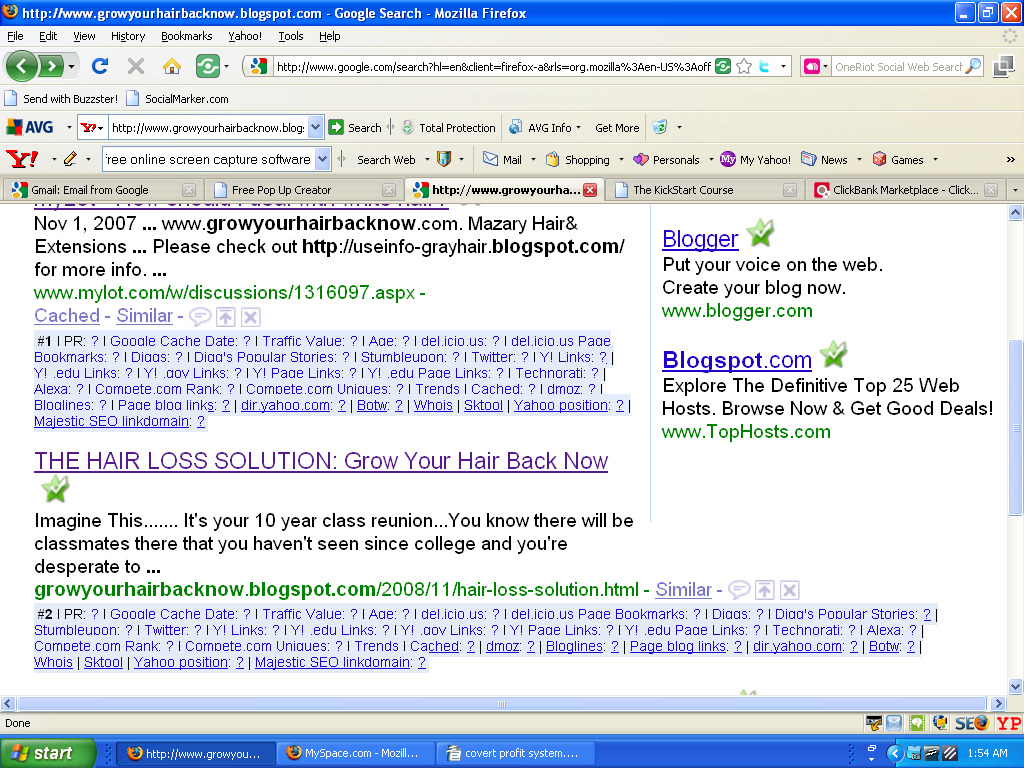Expand the AVG Info dropdown menu
Screen dimensions: 1024x768
tap(580, 128)
